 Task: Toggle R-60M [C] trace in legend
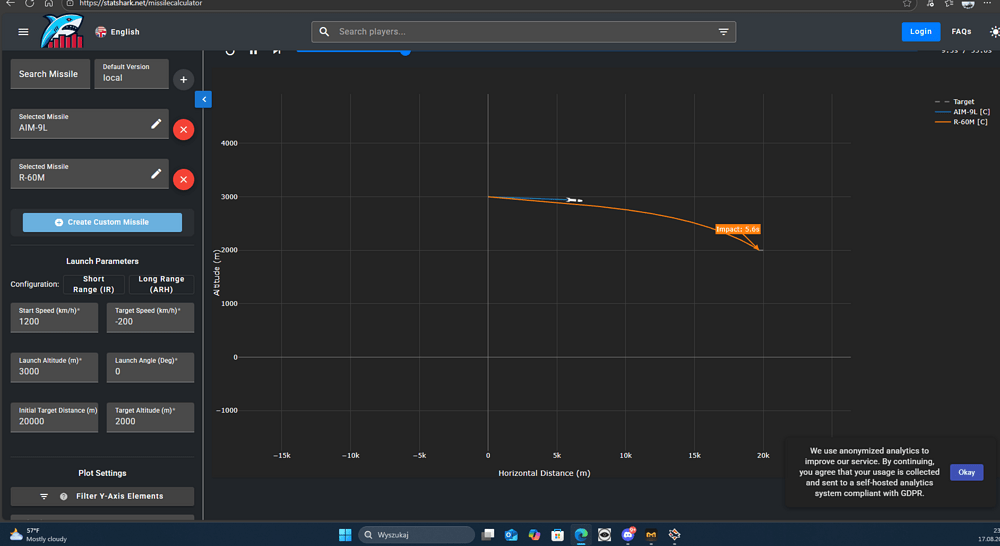click(x=961, y=122)
